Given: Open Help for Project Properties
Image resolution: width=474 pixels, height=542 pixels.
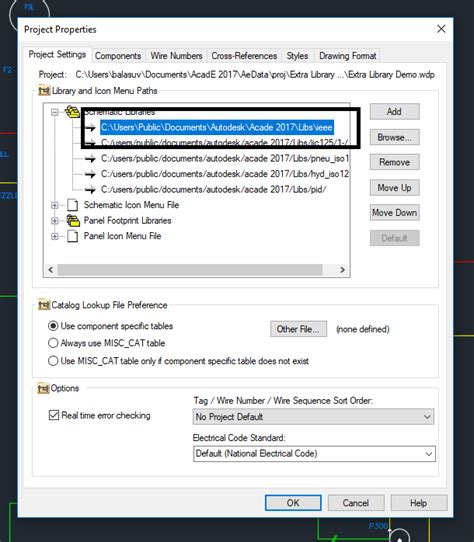Looking at the screenshot, I should pyautogui.click(x=419, y=503).
